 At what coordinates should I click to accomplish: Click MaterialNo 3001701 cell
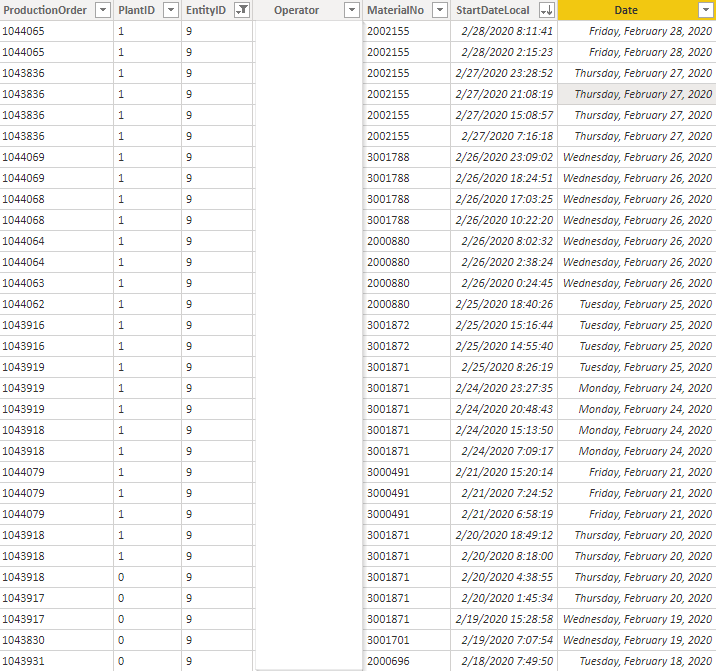[406, 640]
